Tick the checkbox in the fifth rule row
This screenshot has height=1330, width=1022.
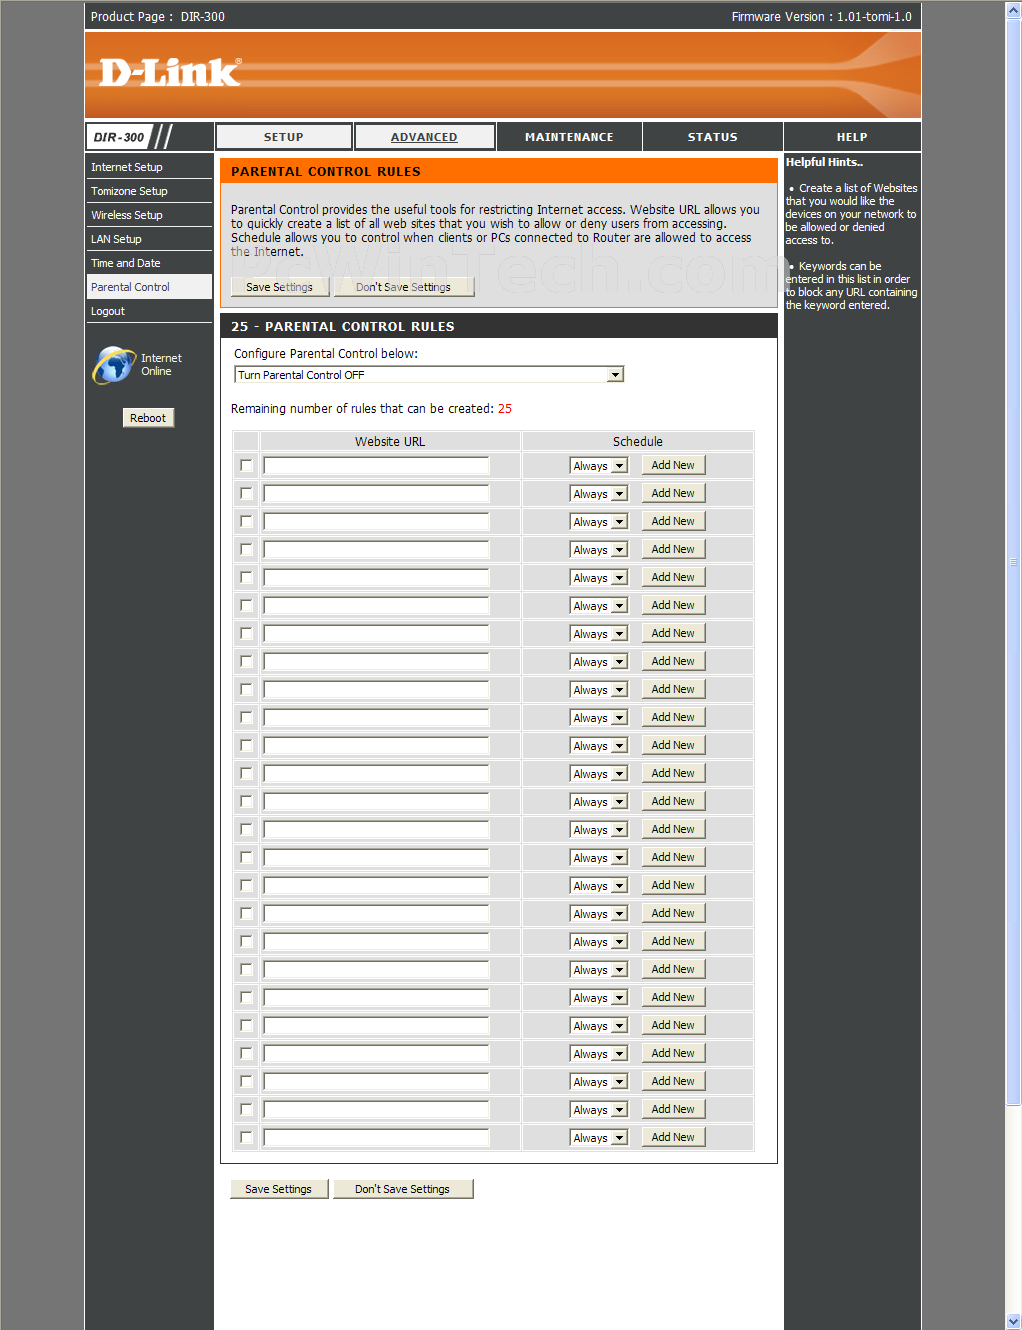[246, 578]
